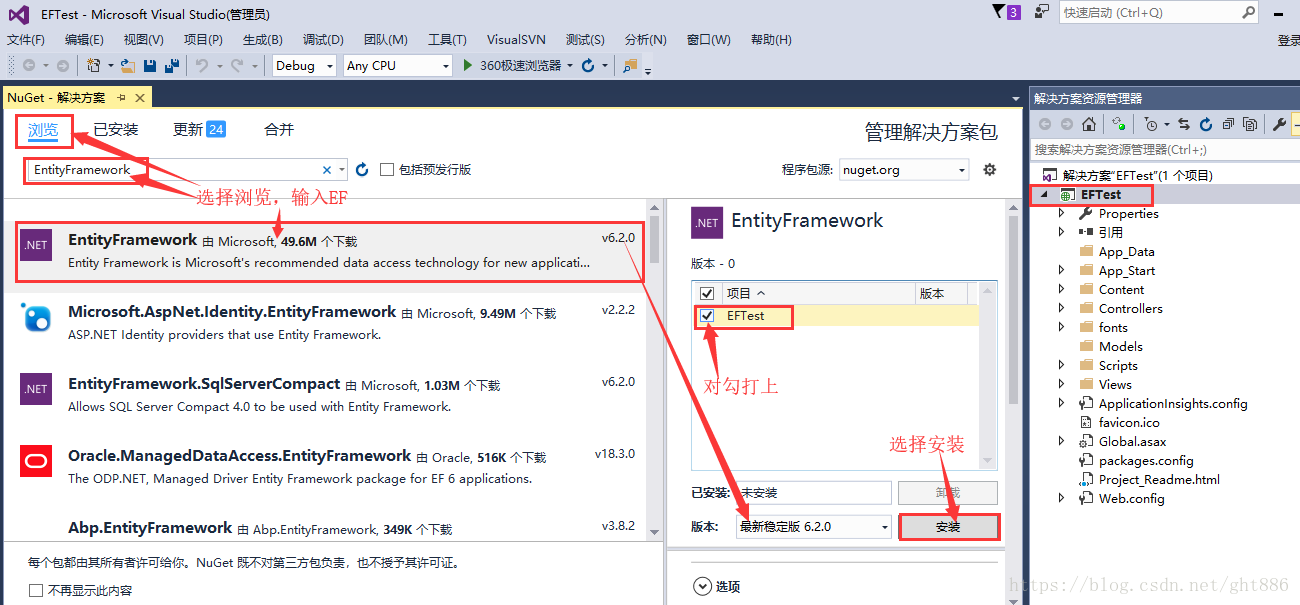
Task: Click Collapse All in Solution Explorer
Action: [1228, 124]
